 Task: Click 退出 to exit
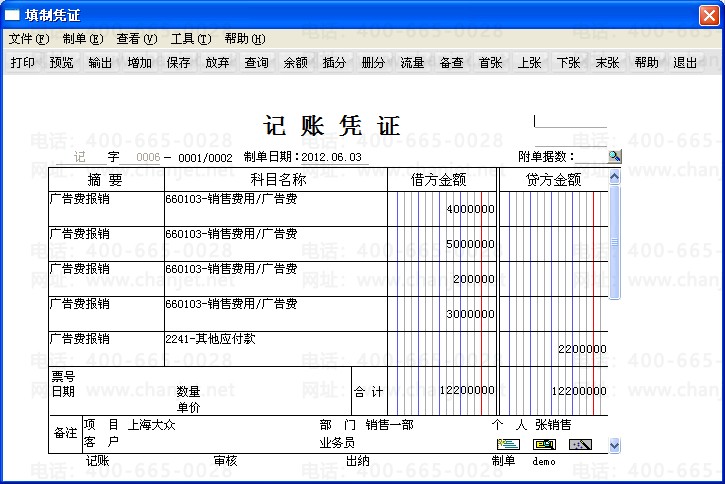[685, 62]
